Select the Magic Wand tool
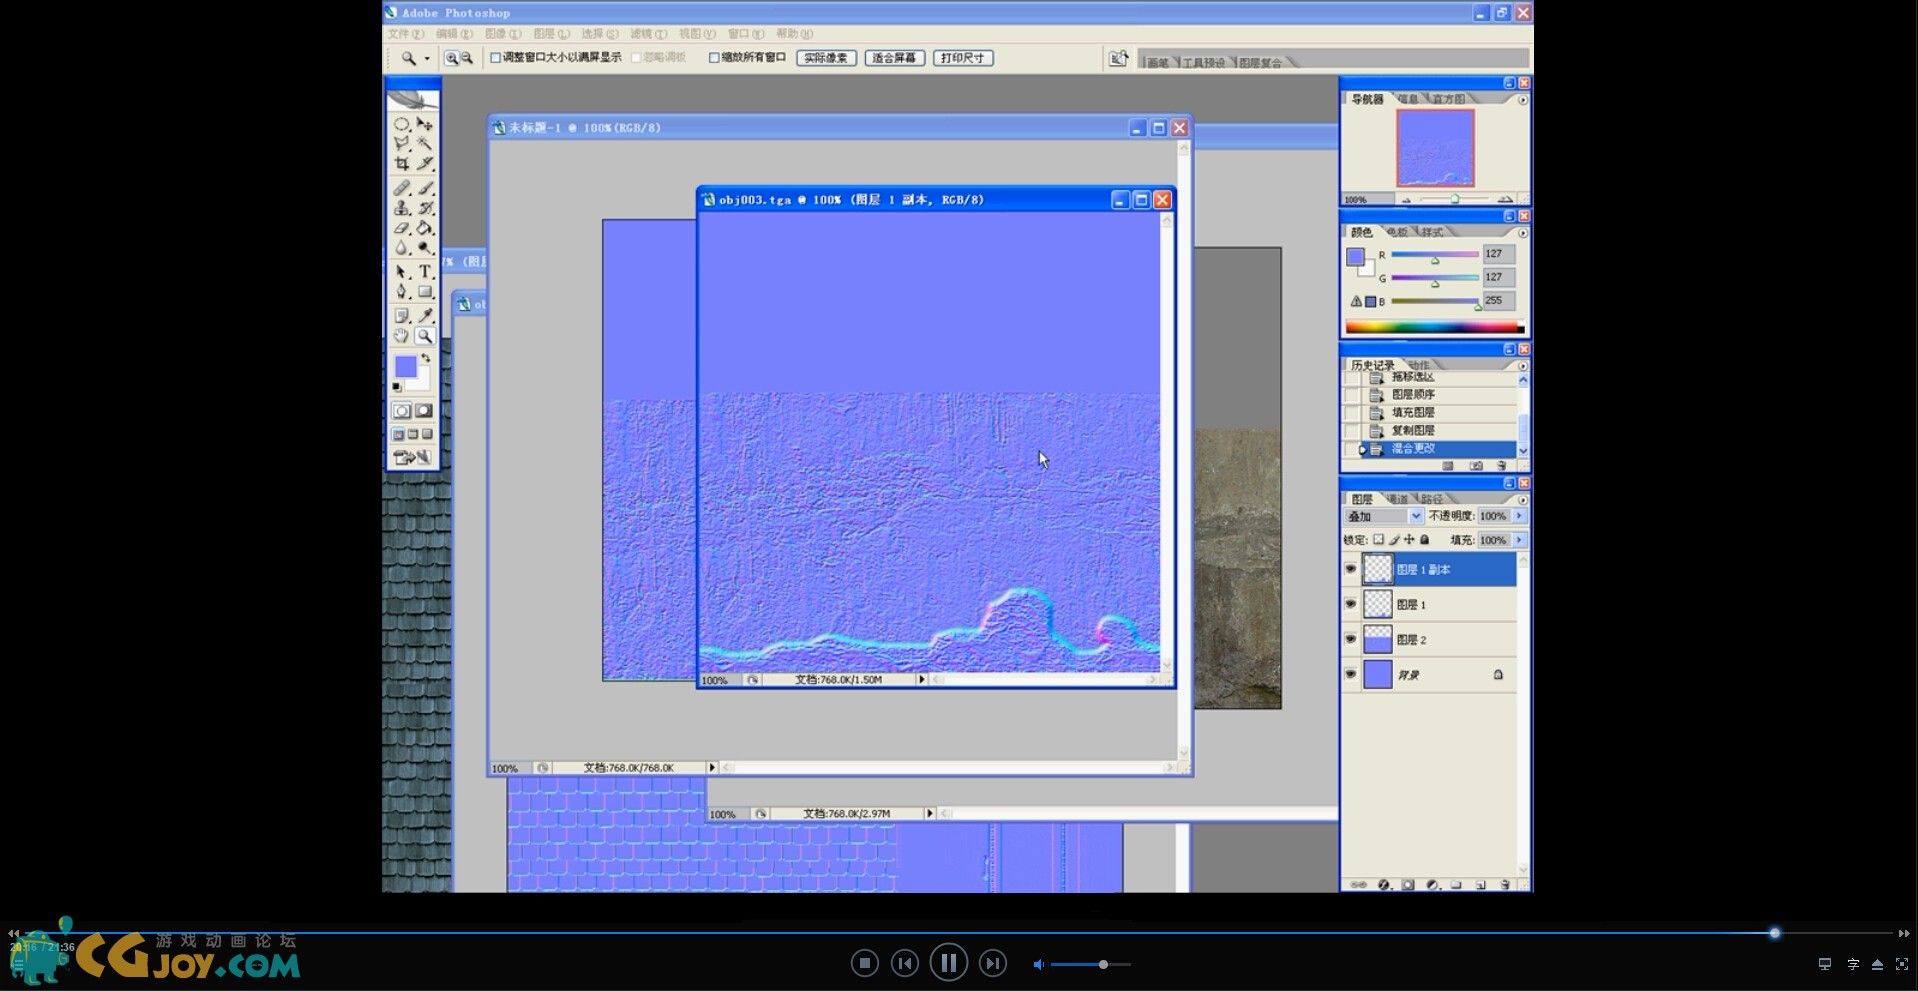1918x991 pixels. click(425, 143)
